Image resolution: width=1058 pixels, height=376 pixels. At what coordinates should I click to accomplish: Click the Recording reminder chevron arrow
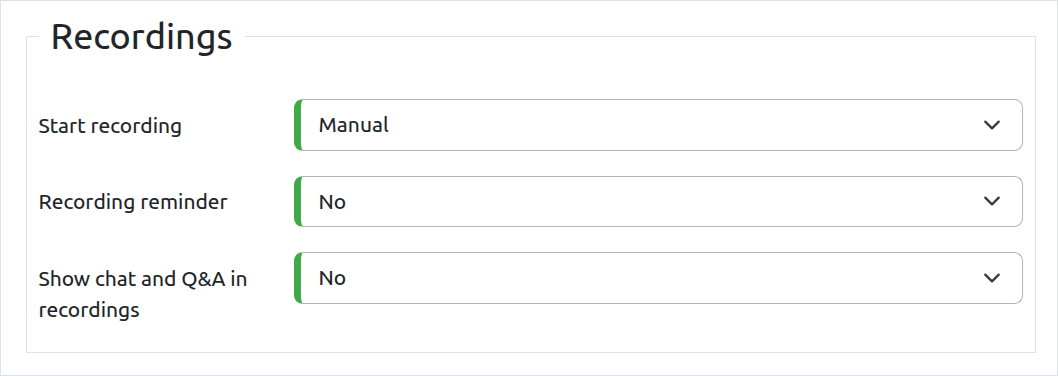pyautogui.click(x=991, y=201)
